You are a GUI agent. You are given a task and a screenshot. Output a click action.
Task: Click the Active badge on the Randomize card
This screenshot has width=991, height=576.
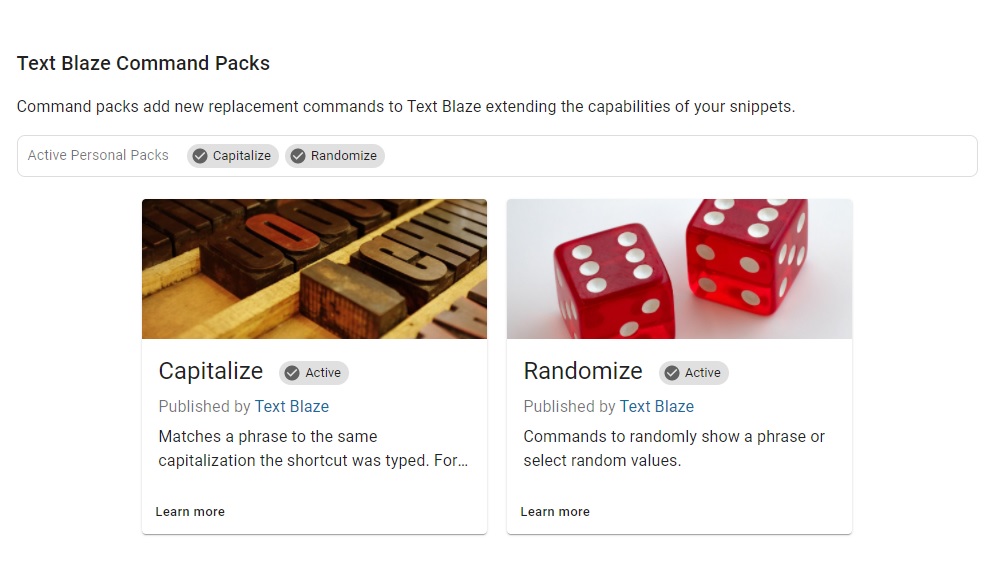(x=694, y=373)
